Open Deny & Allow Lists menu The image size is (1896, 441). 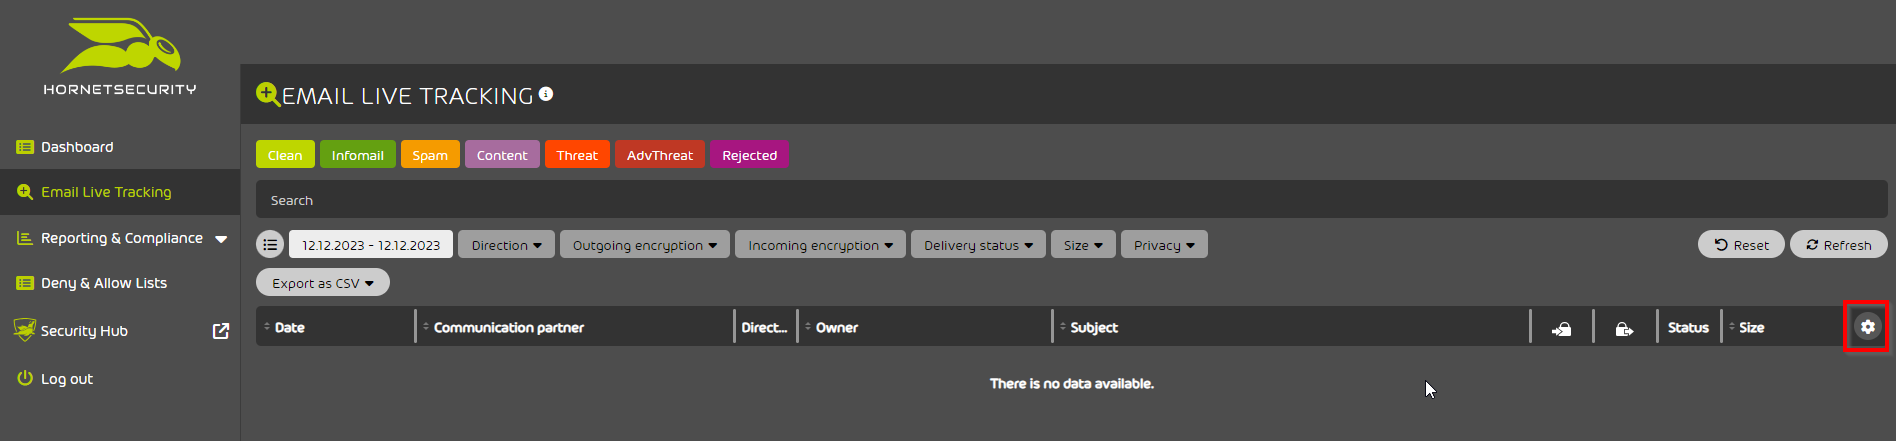pos(104,283)
